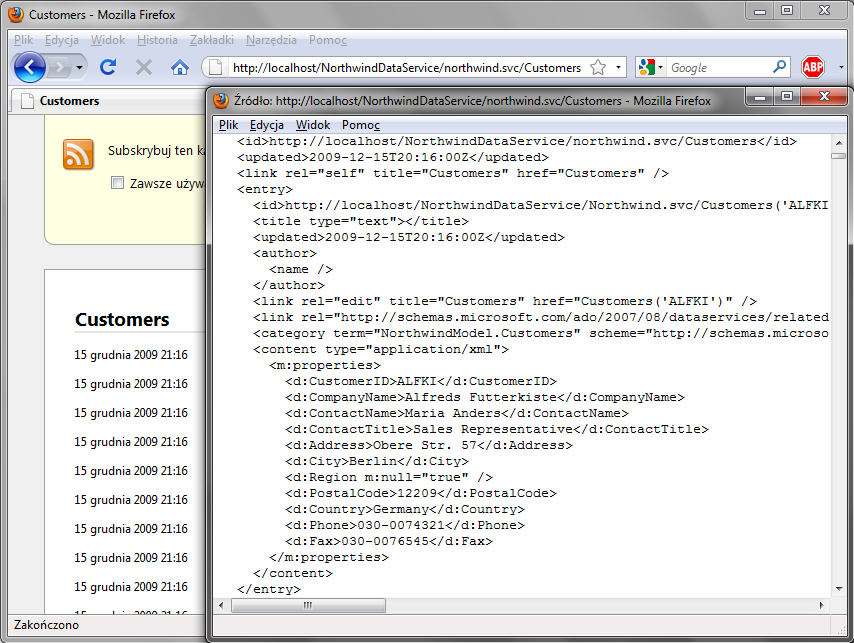Click the main window Firefox title icon
Viewport: 854px width, 643px height.
(x=16, y=14)
